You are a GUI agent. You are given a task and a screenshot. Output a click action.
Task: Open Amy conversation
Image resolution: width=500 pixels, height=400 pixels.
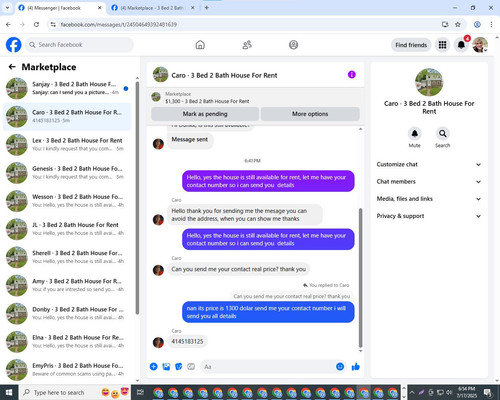(x=67, y=285)
